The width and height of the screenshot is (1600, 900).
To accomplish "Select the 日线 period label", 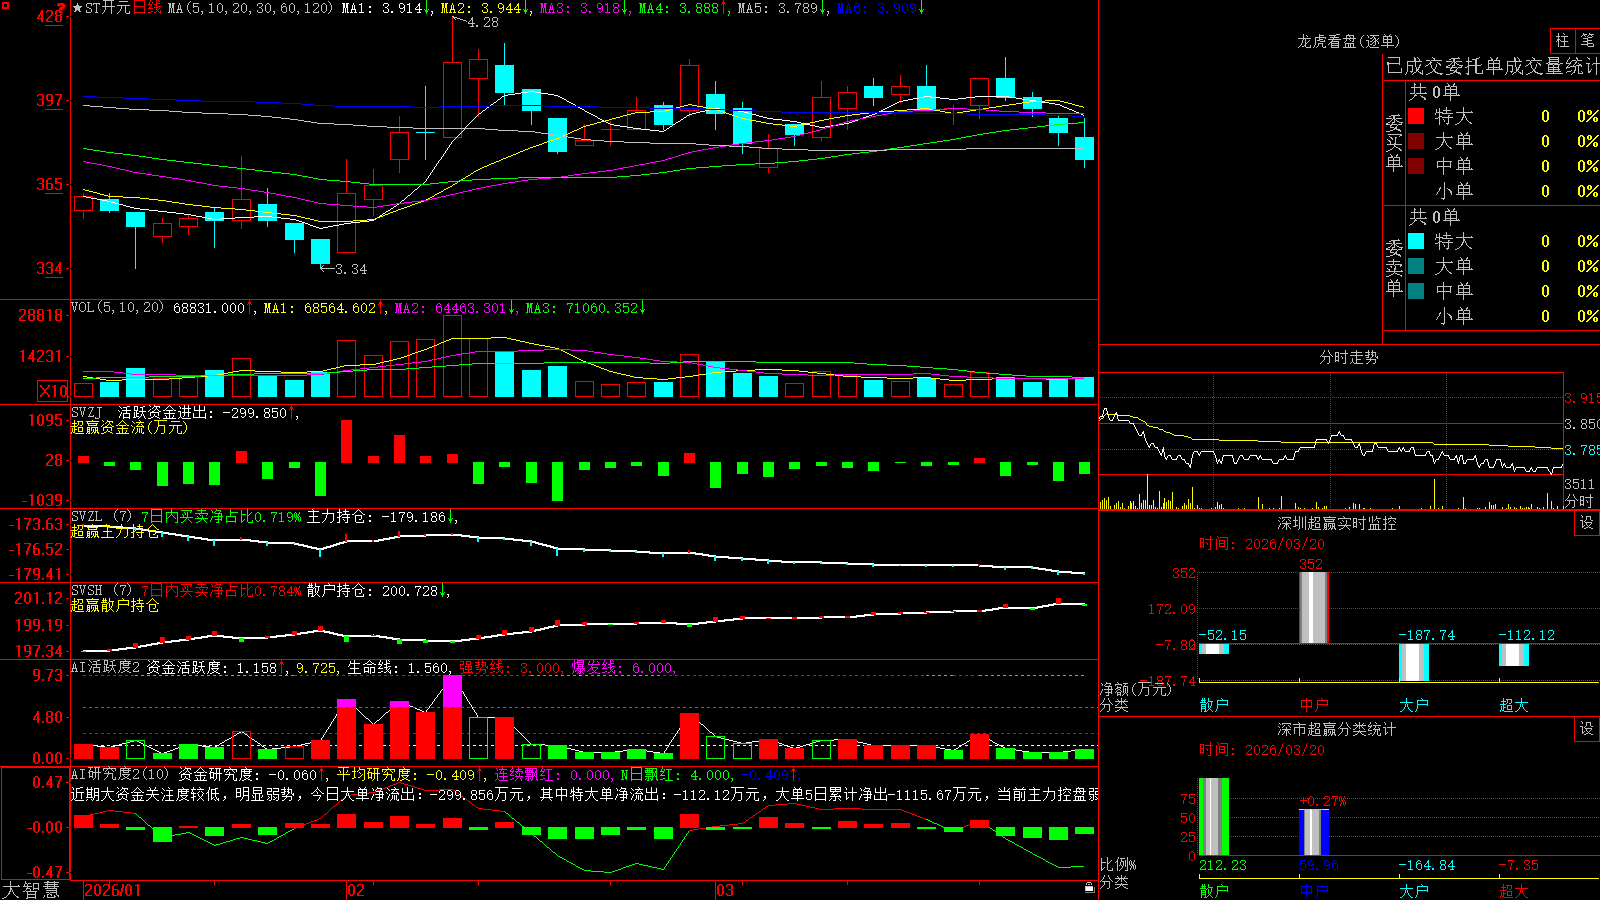I will click(x=147, y=8).
